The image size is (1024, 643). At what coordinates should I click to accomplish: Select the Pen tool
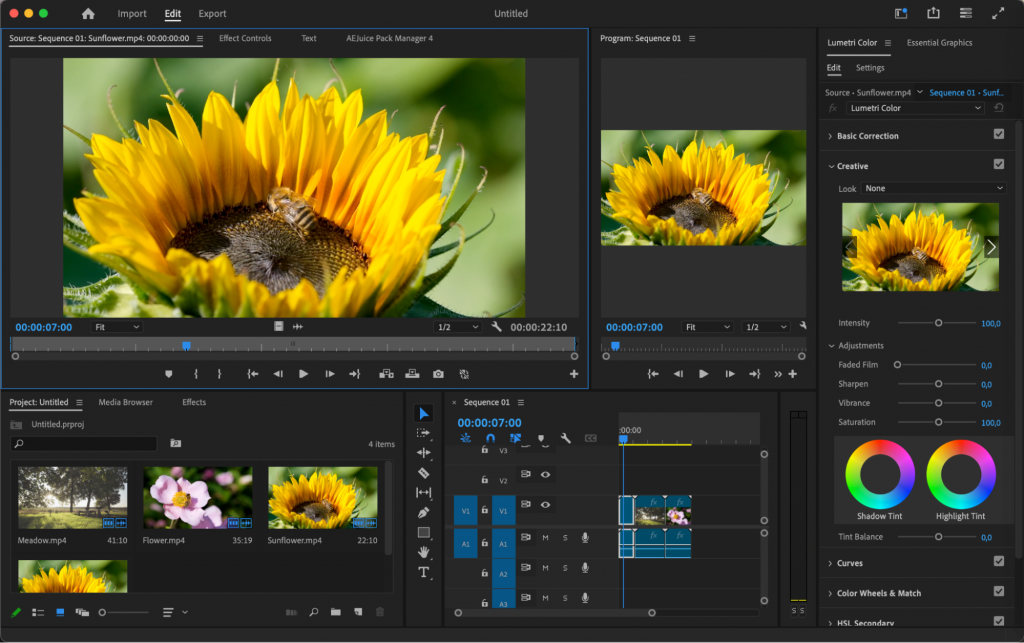click(424, 513)
